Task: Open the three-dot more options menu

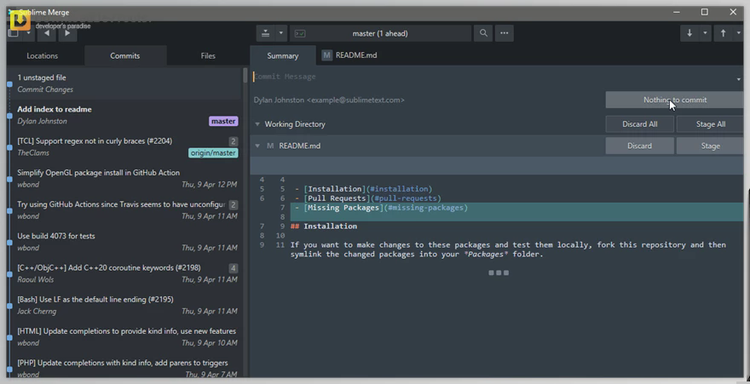Action: click(504, 33)
